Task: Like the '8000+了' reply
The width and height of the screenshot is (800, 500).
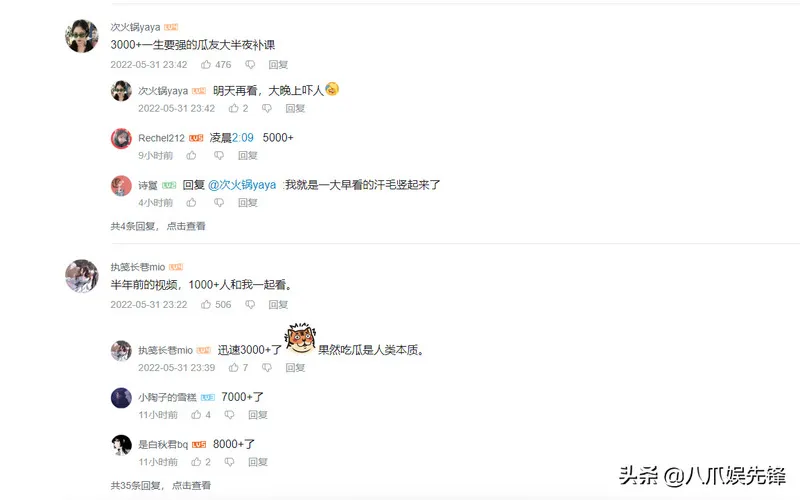Action: [196, 462]
